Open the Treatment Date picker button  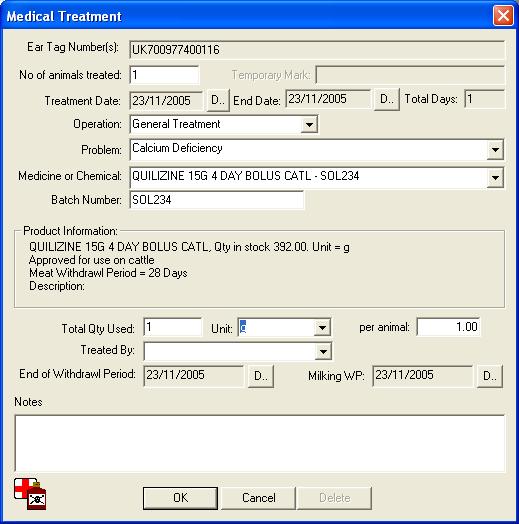218,100
